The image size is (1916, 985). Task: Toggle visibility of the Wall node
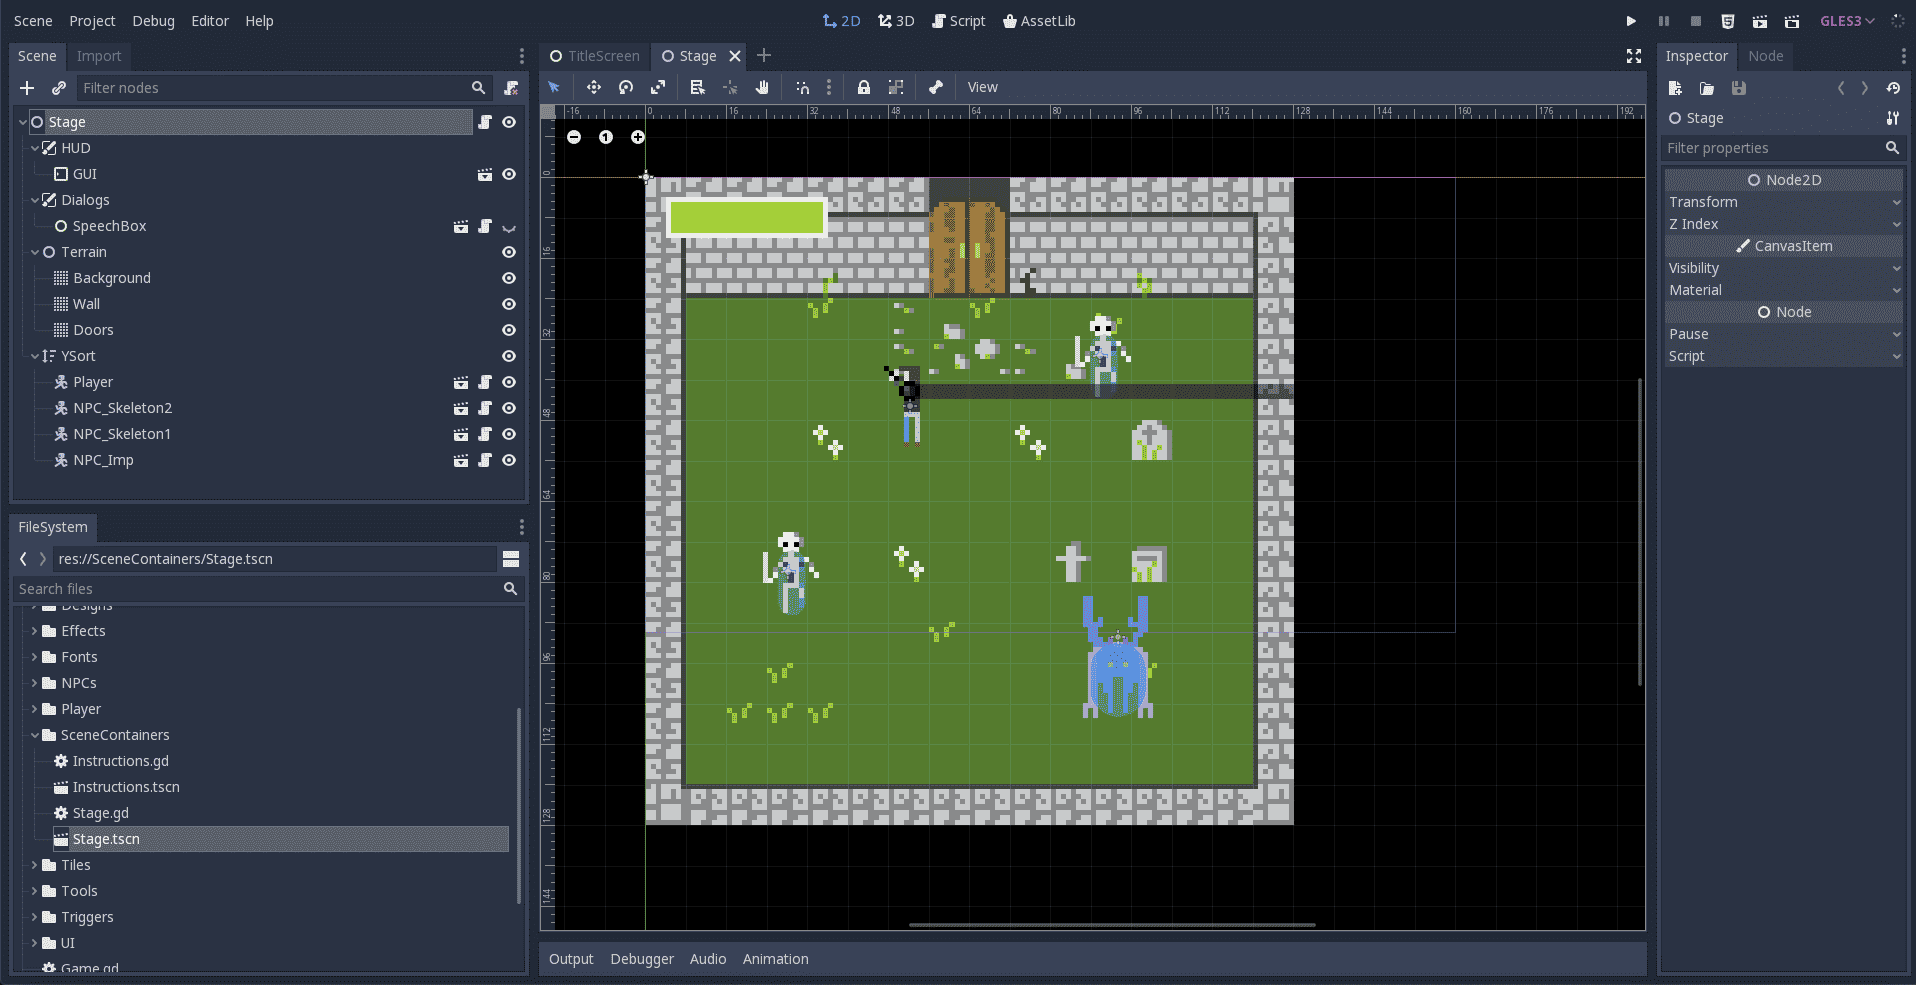point(509,304)
